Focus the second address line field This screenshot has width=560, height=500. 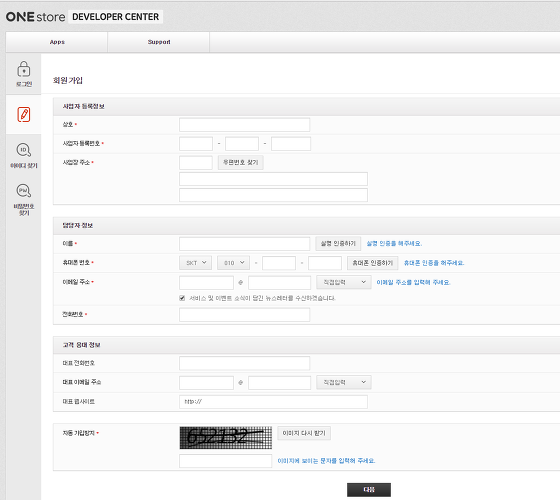pos(273,195)
